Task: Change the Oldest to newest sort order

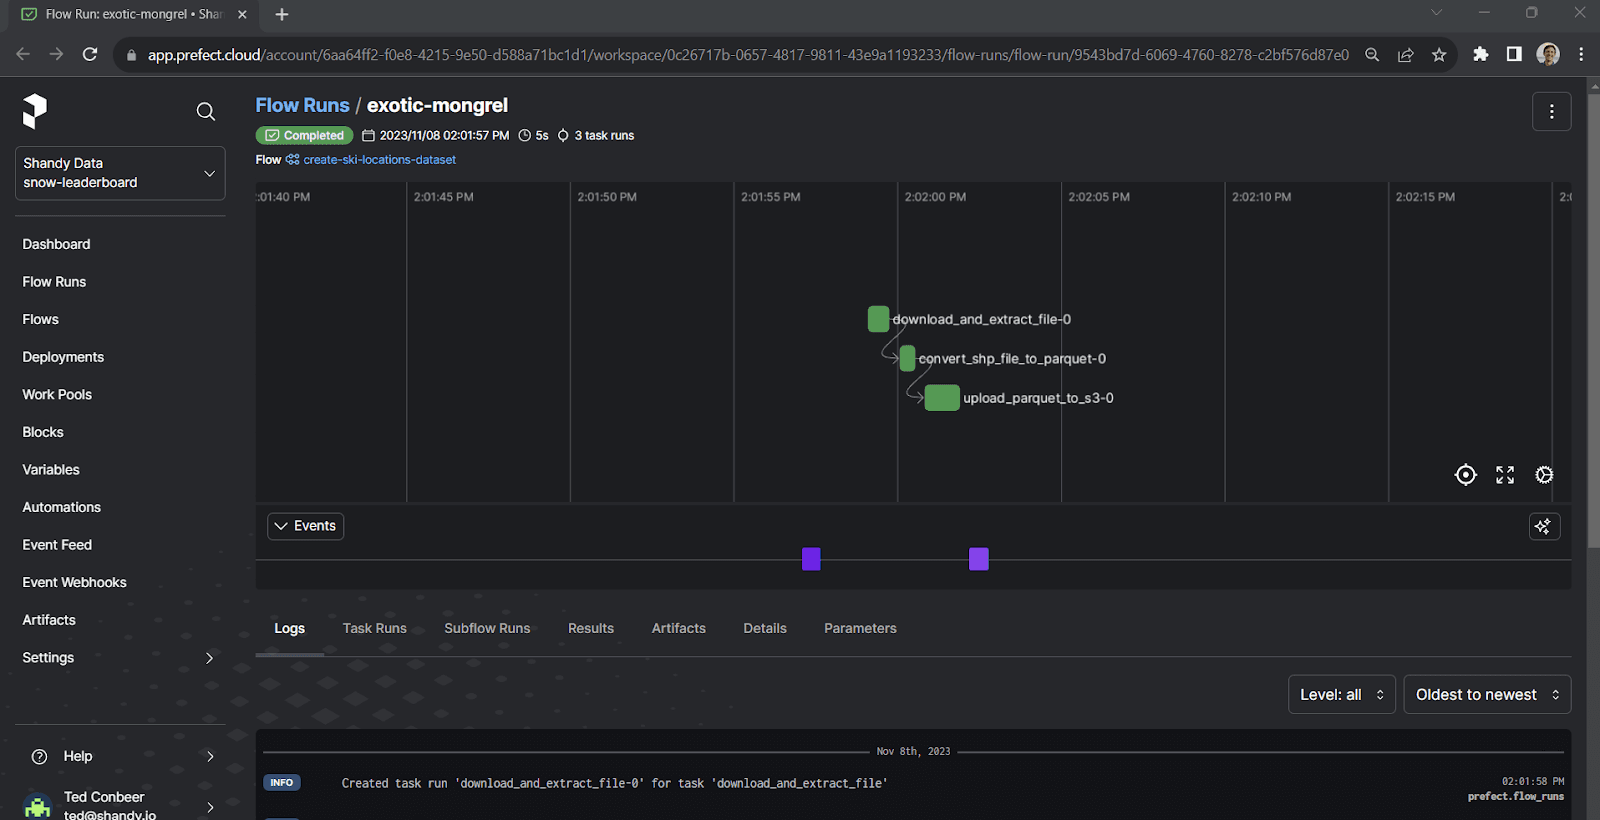Action: coord(1486,695)
